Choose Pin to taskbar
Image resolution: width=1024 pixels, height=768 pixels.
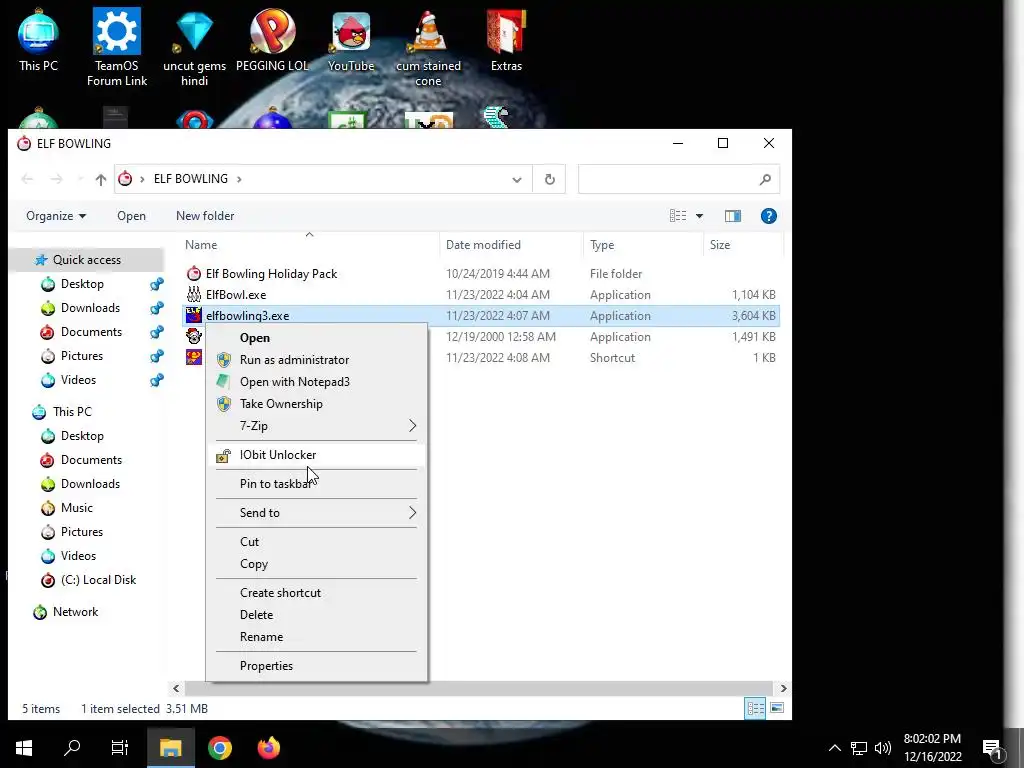(x=317, y=484)
